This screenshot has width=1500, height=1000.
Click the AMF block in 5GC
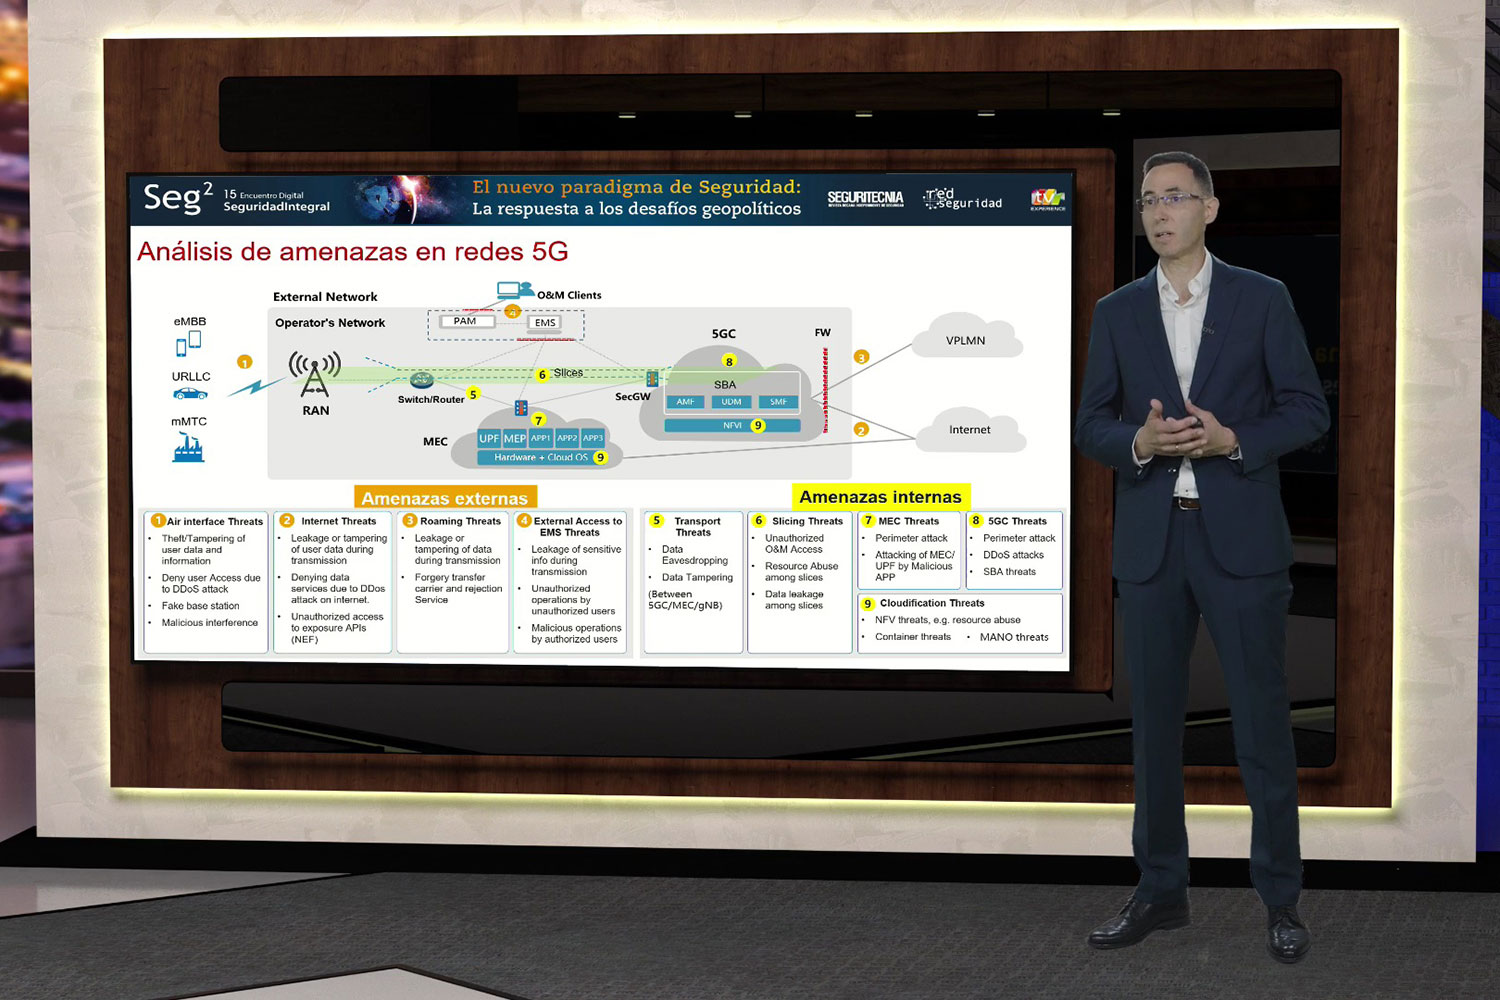click(x=685, y=402)
